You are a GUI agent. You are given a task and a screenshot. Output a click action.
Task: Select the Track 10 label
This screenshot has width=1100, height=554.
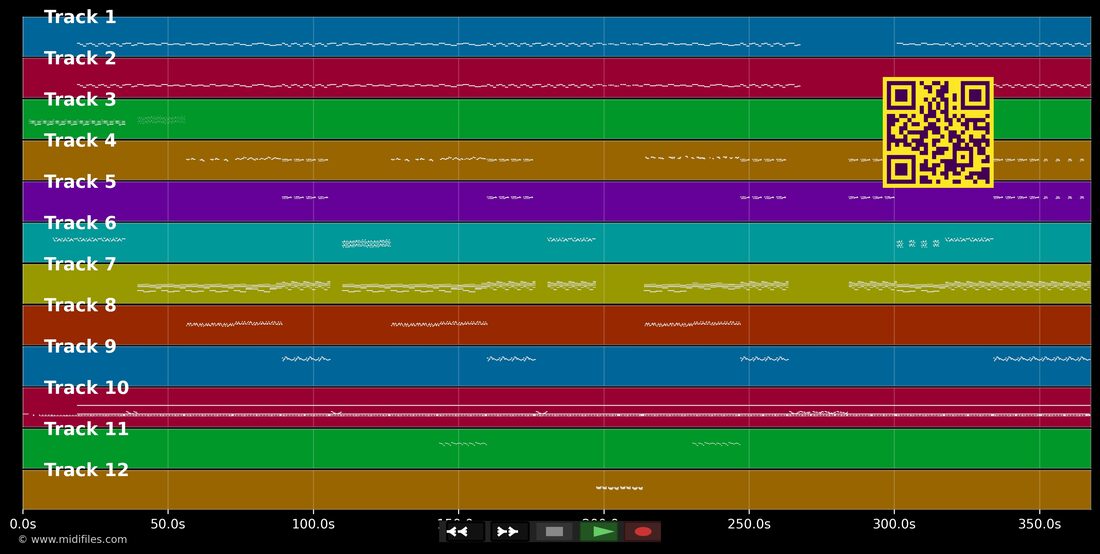pyautogui.click(x=86, y=388)
